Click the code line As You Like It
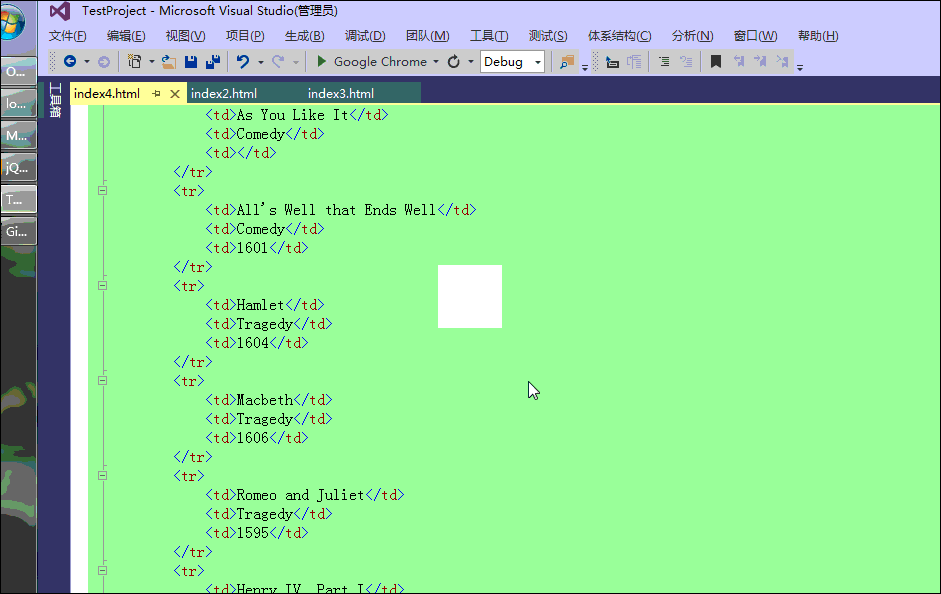The width and height of the screenshot is (941, 594). point(297,115)
